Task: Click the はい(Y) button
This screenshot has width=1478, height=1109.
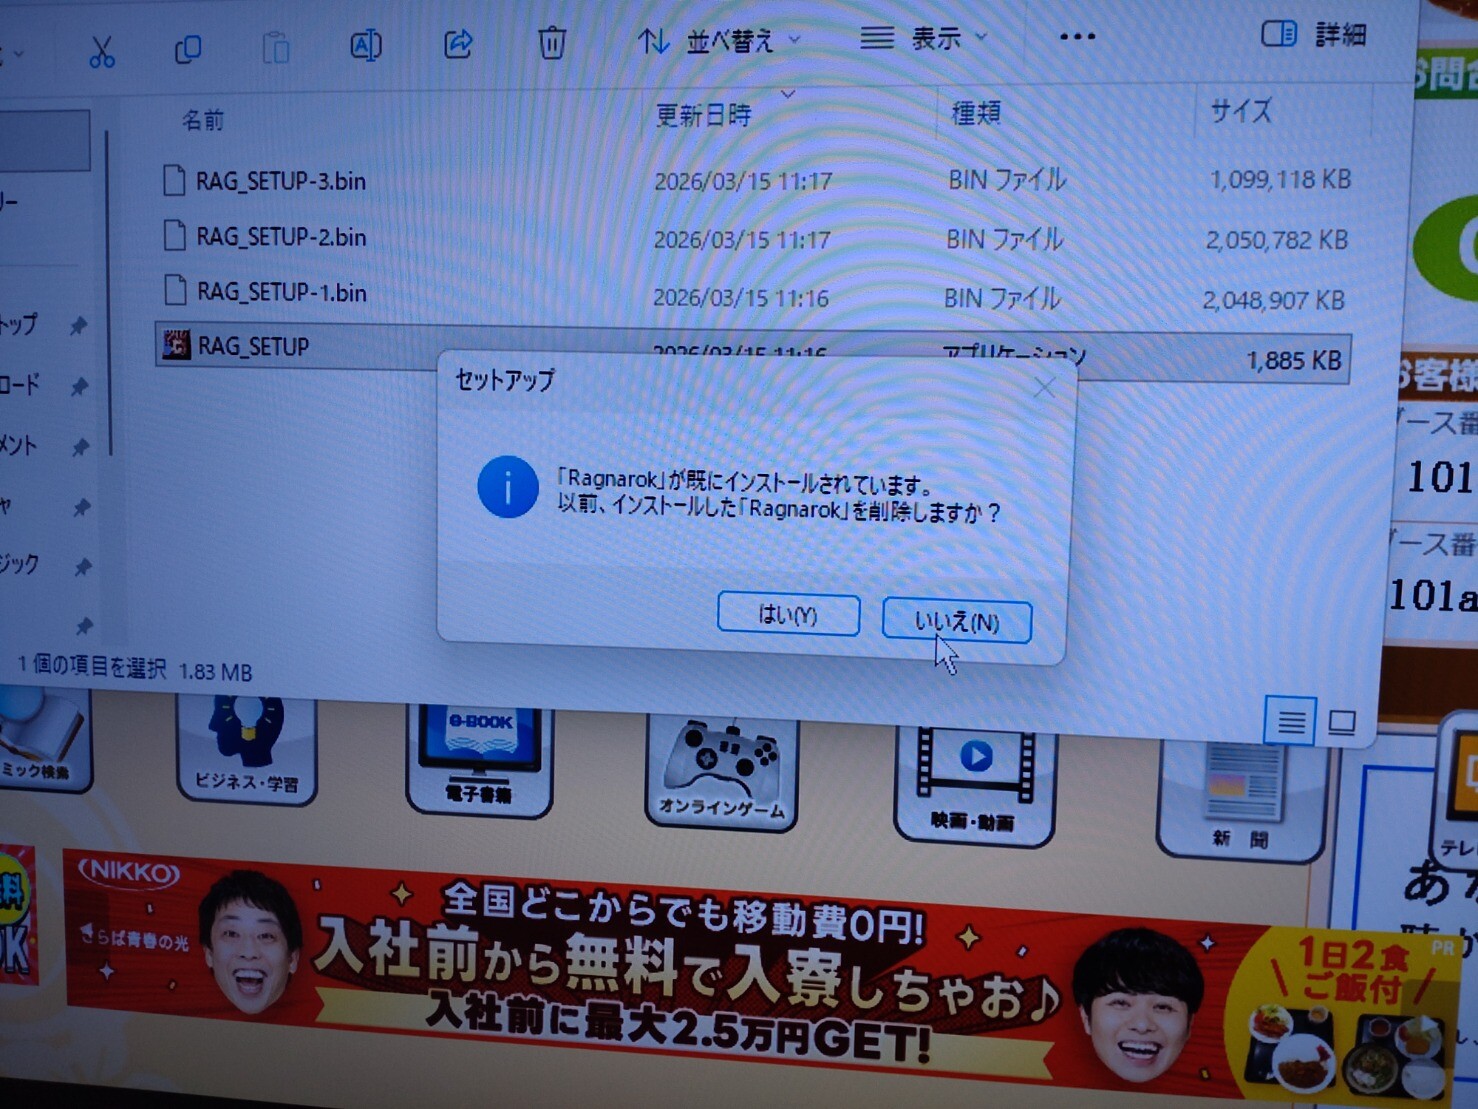Action: [x=788, y=615]
